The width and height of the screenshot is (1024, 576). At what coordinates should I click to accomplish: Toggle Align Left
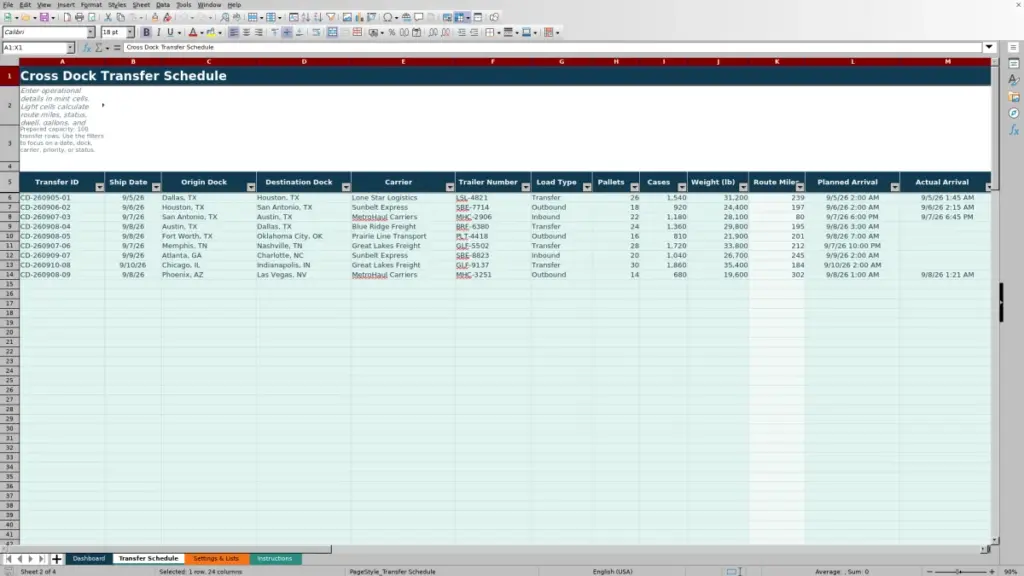click(x=233, y=33)
